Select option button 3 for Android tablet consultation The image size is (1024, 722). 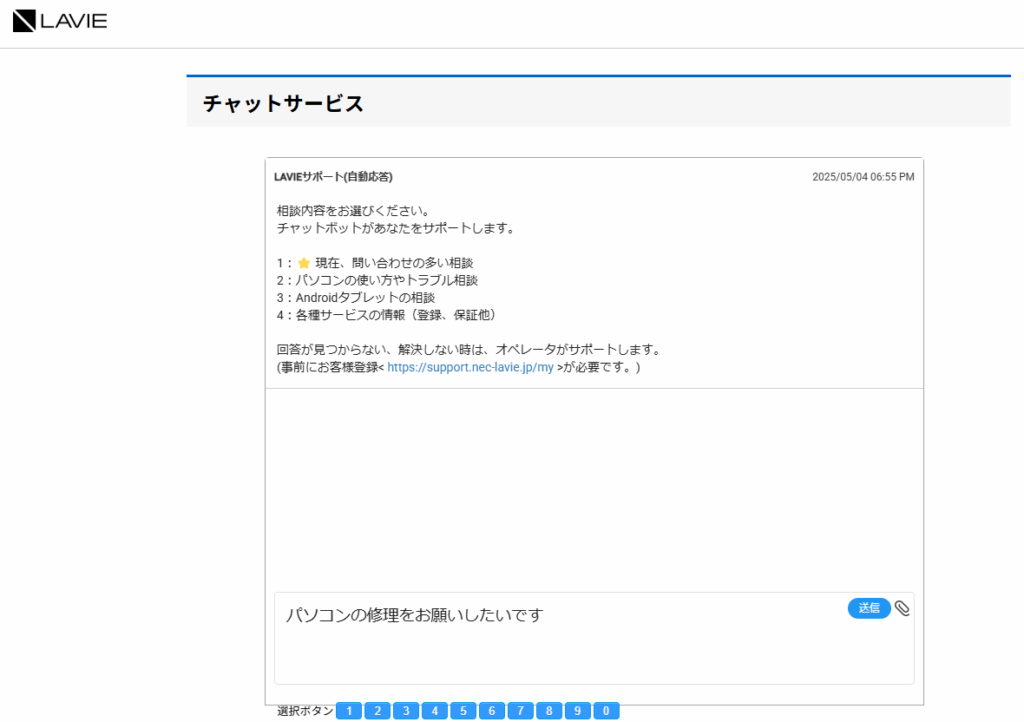pyautogui.click(x=406, y=710)
